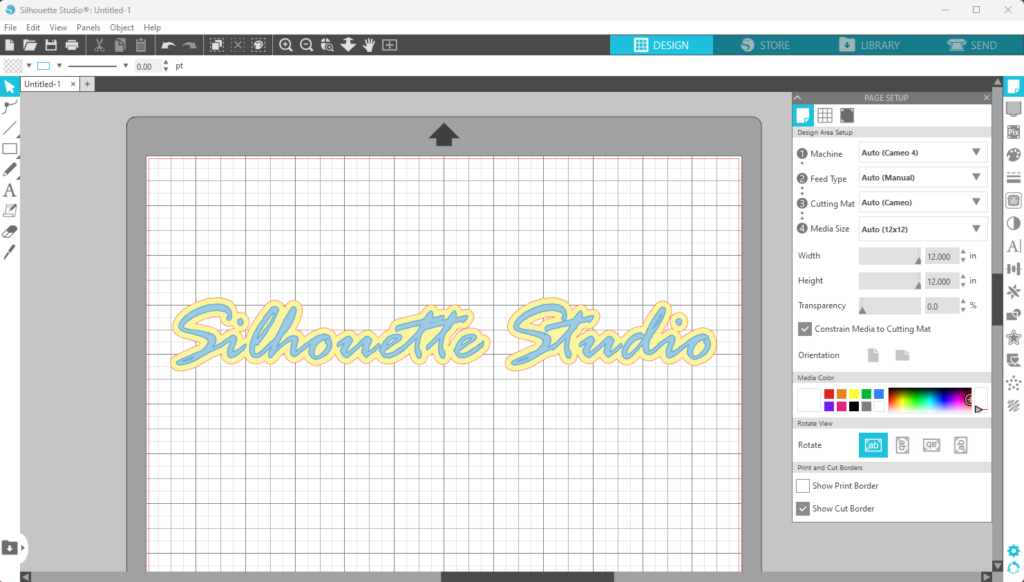Click the Zoom In magnifier

click(285, 45)
